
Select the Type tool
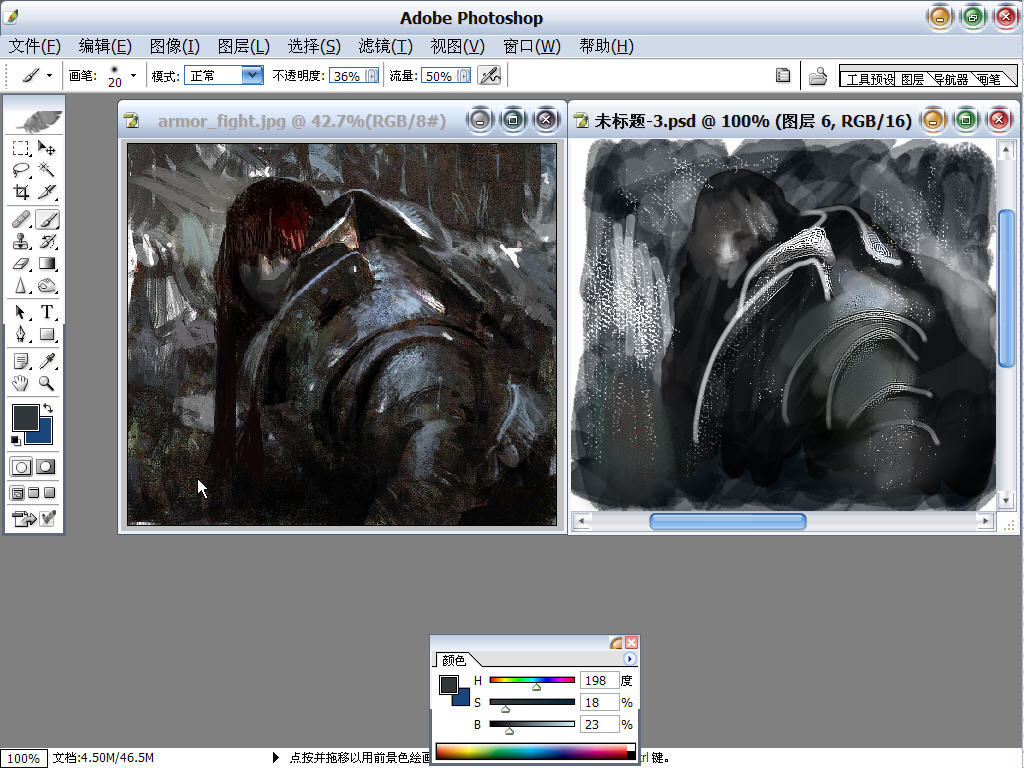click(x=46, y=312)
